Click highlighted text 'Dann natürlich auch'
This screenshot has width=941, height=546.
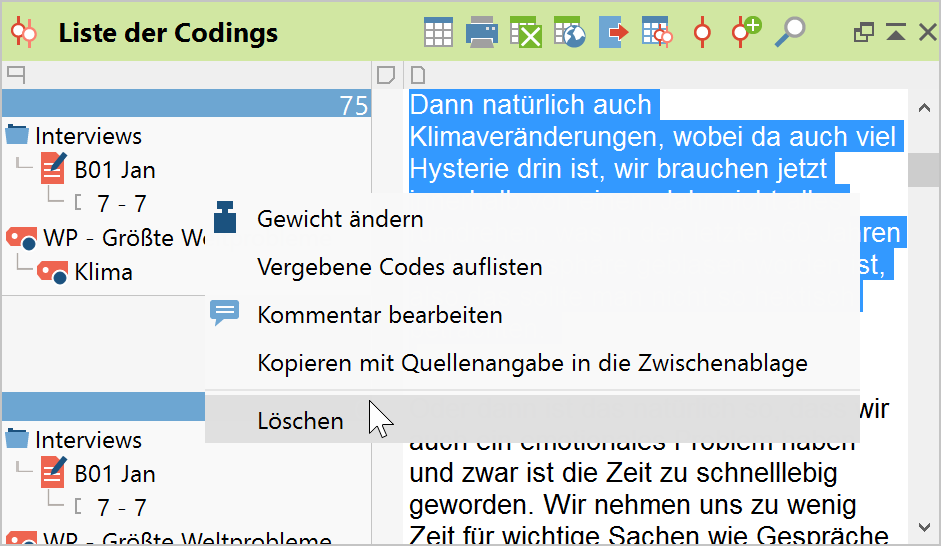531,104
